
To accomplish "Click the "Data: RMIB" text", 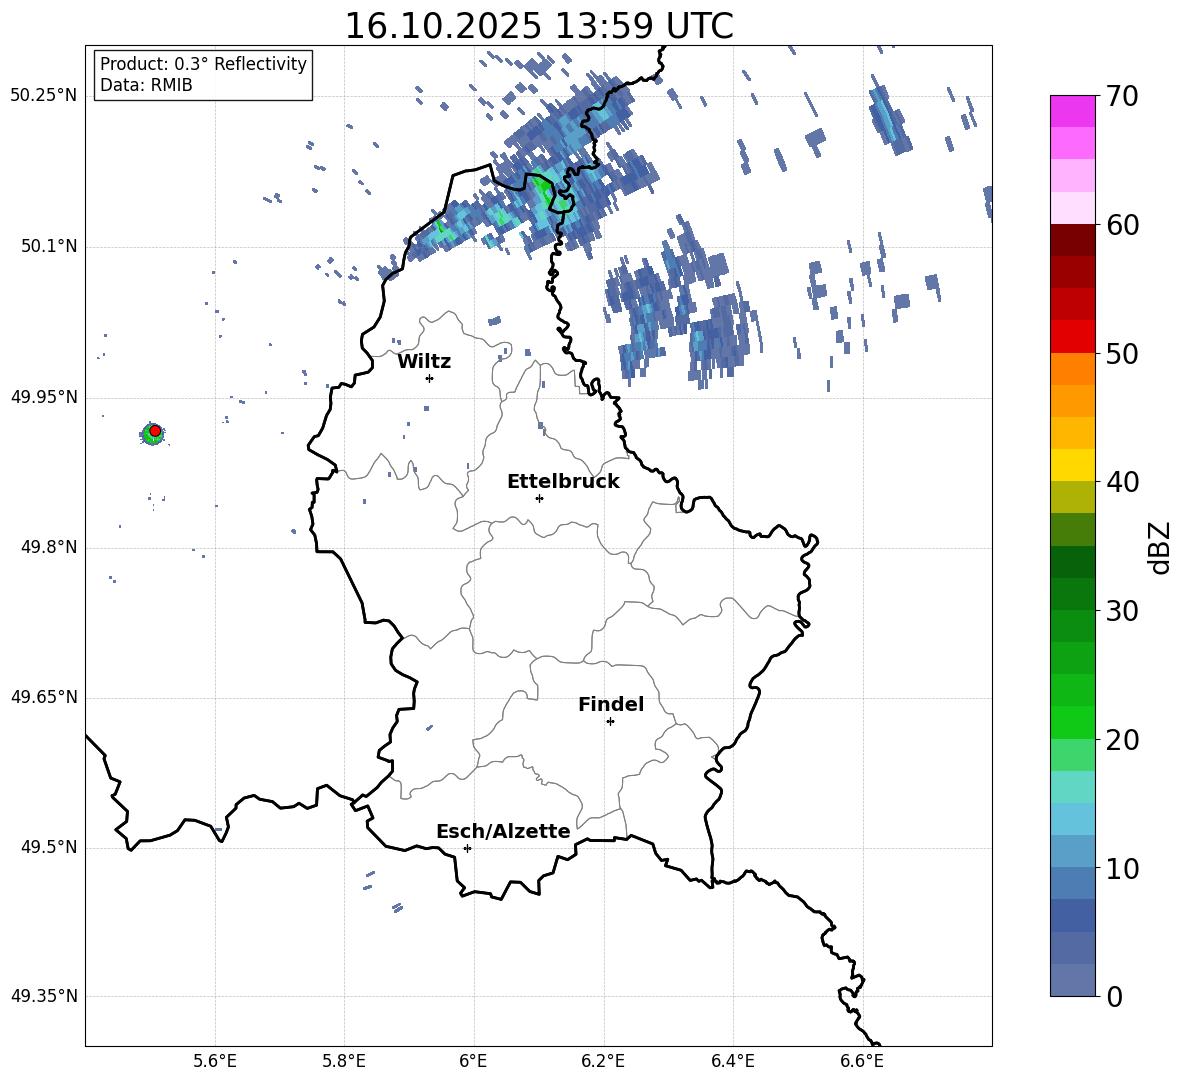I will click(146, 85).
